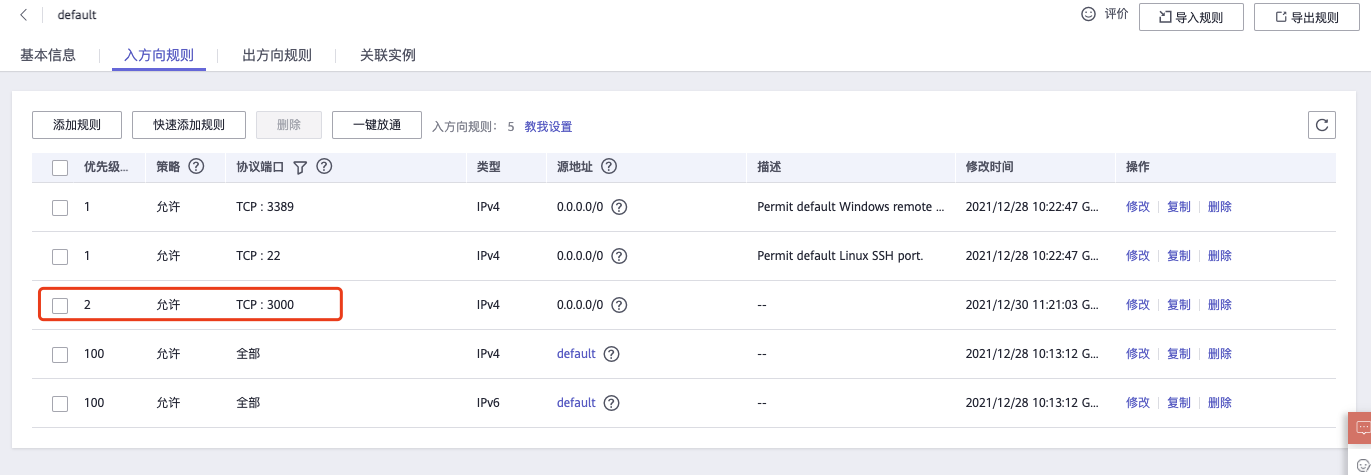Click 删除 for the IPv6 rule
1371x475 pixels.
(x=1219, y=403)
